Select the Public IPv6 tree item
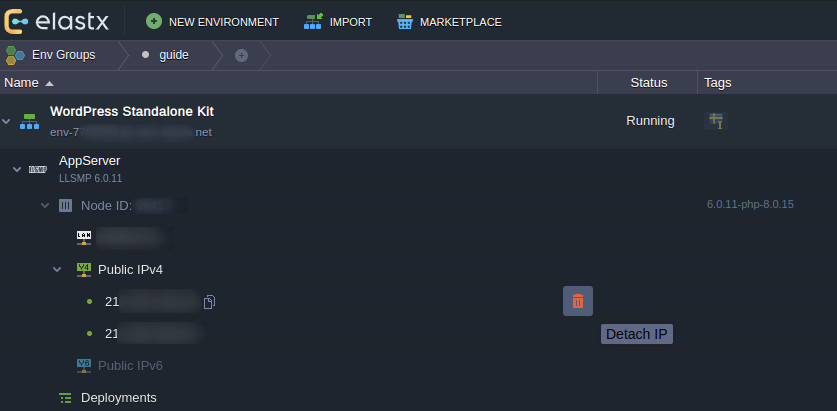The width and height of the screenshot is (837, 411). click(130, 365)
